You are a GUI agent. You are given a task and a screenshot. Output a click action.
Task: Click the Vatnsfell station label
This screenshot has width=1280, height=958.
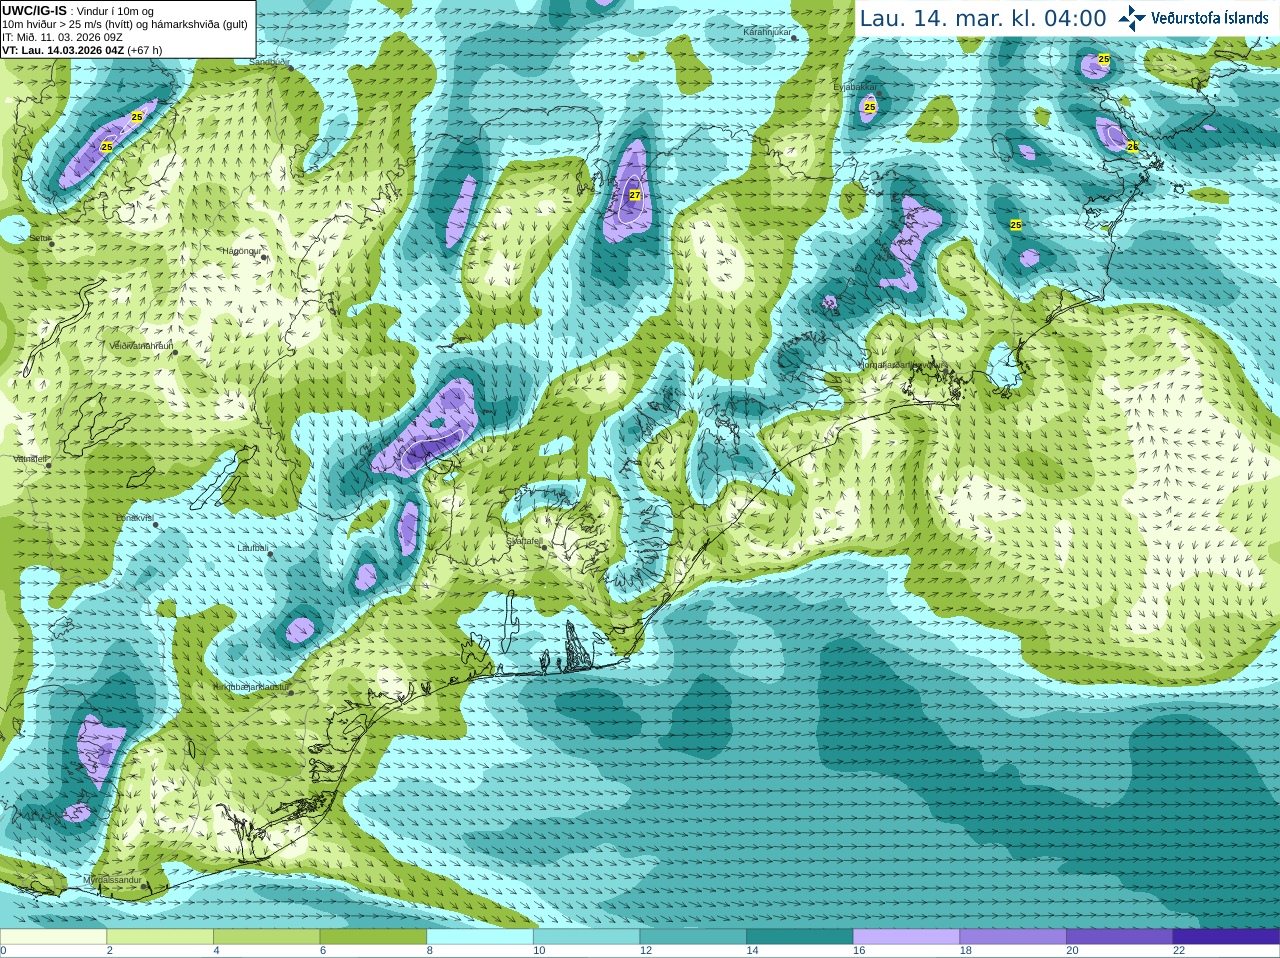click(x=30, y=458)
